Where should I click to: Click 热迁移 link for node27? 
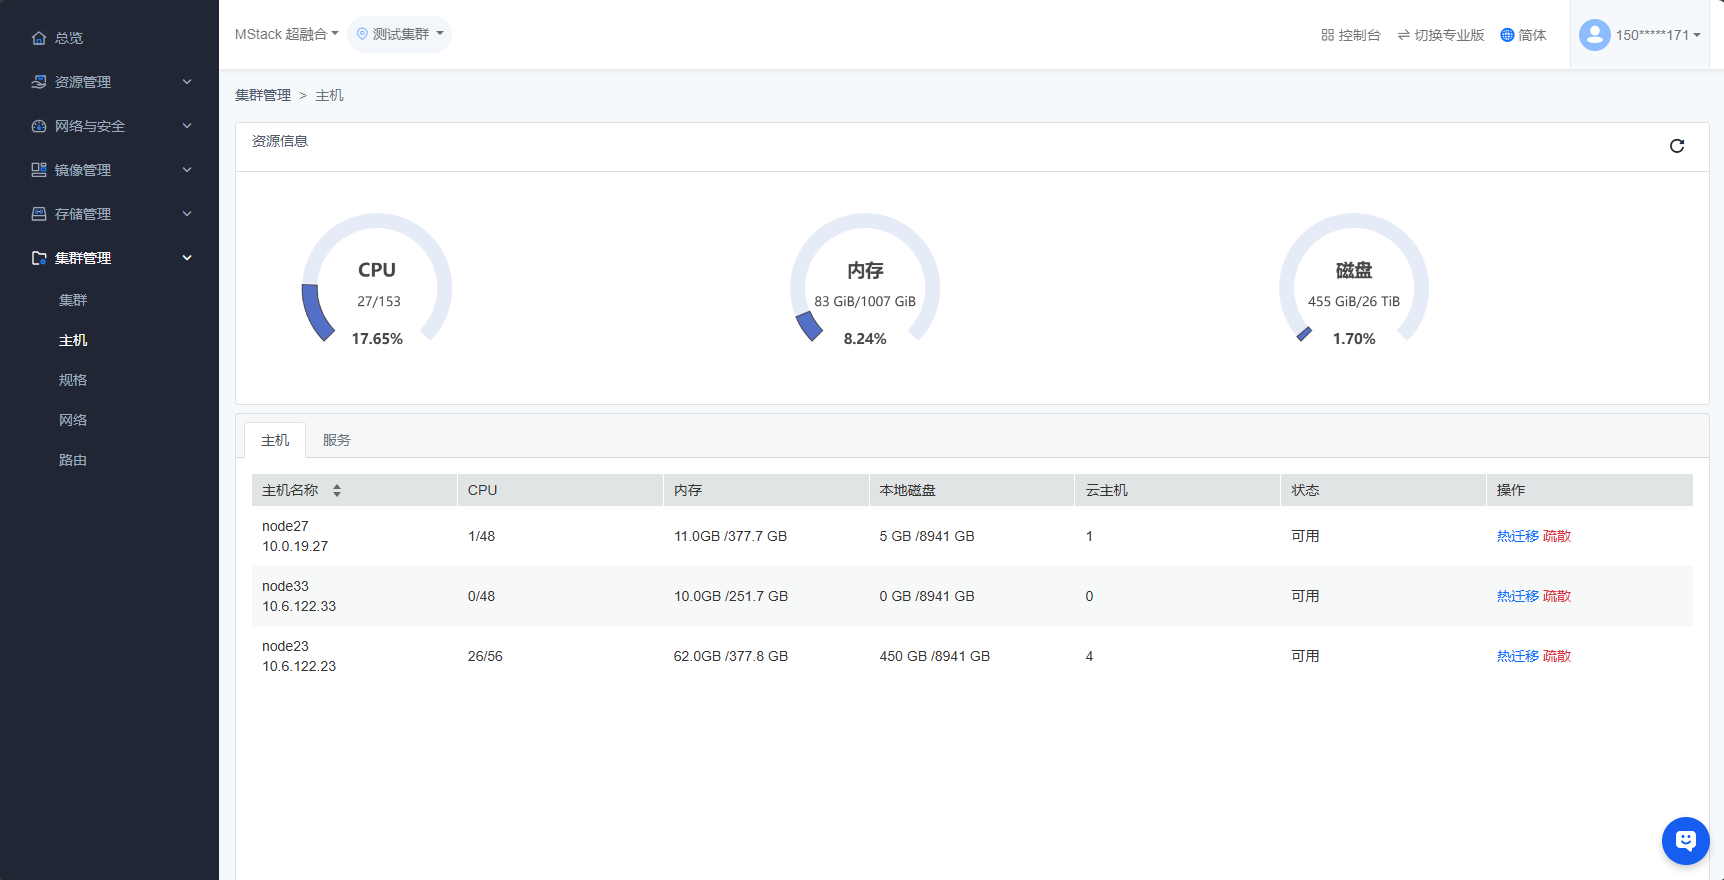tap(1517, 536)
